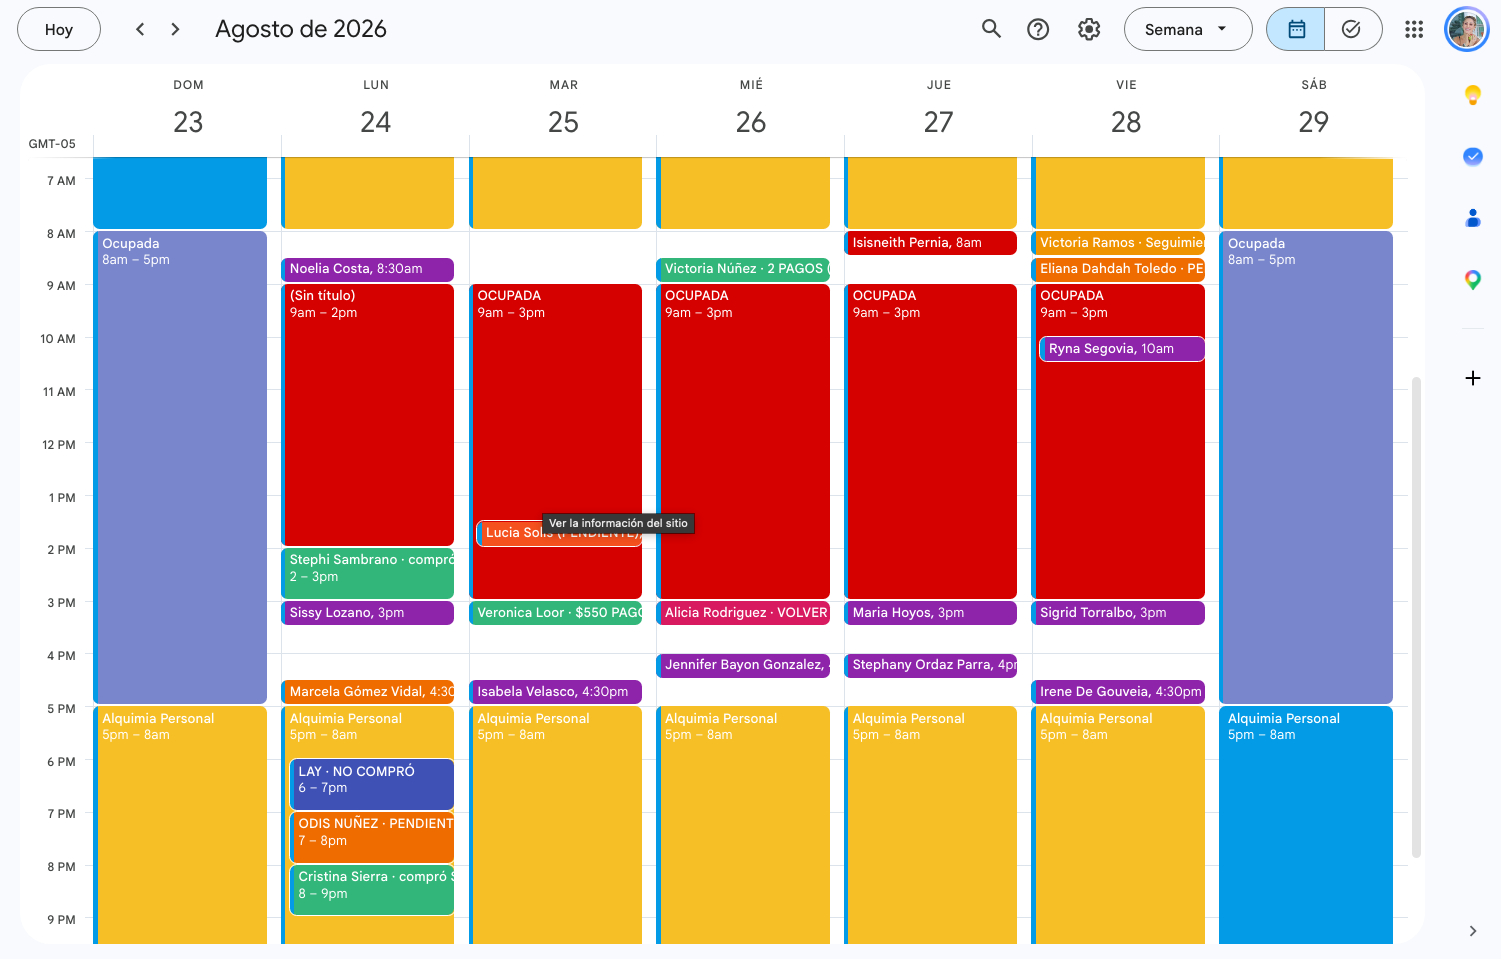
Task: Open Google Tasks in side panel
Action: tap(1472, 156)
